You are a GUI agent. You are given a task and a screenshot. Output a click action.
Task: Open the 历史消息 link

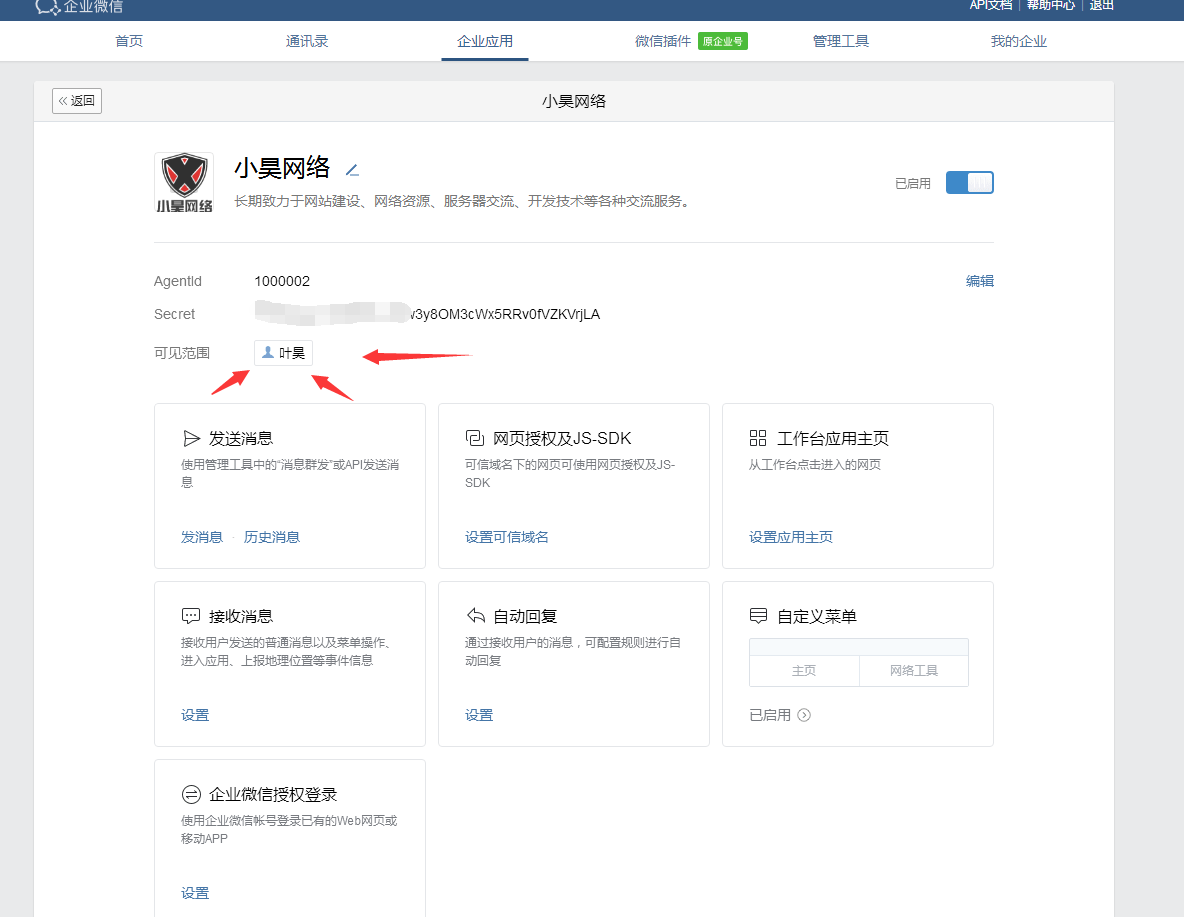tap(272, 537)
